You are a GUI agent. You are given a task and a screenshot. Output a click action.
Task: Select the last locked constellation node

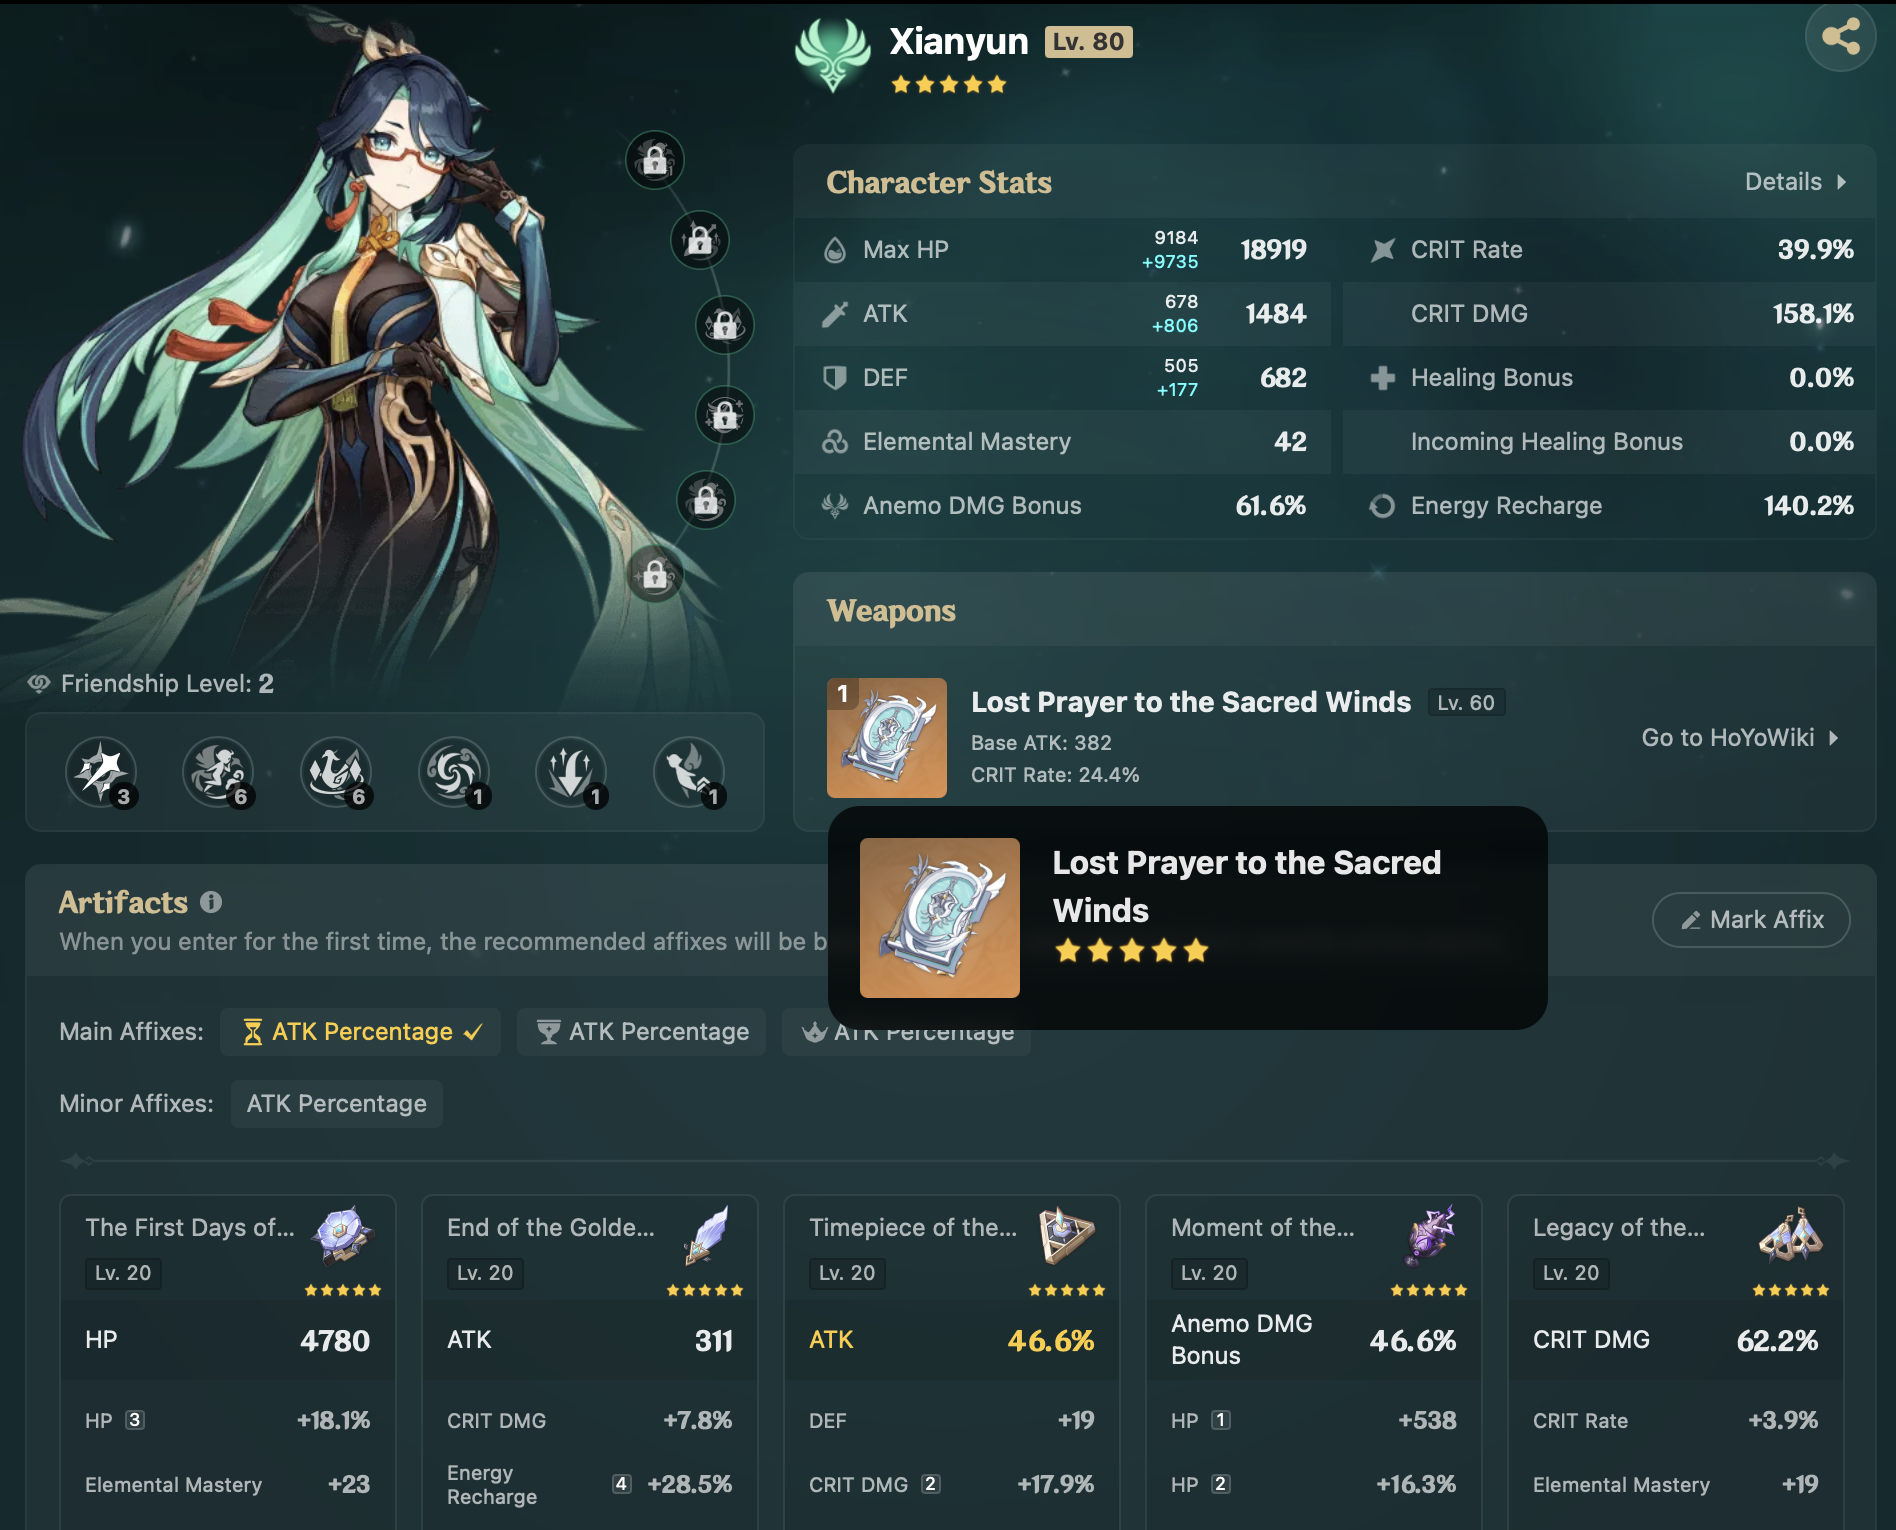pos(655,574)
